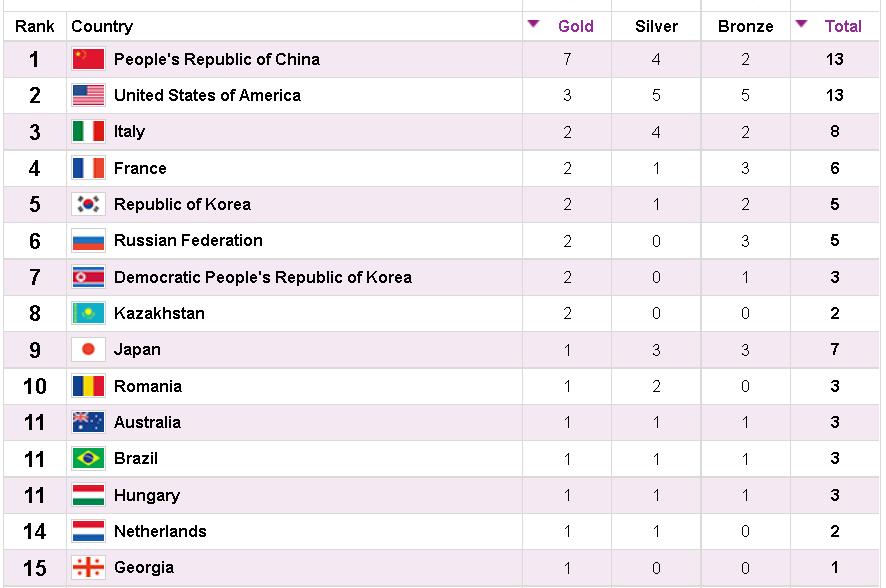Click the Brazil flag icon

coord(88,458)
